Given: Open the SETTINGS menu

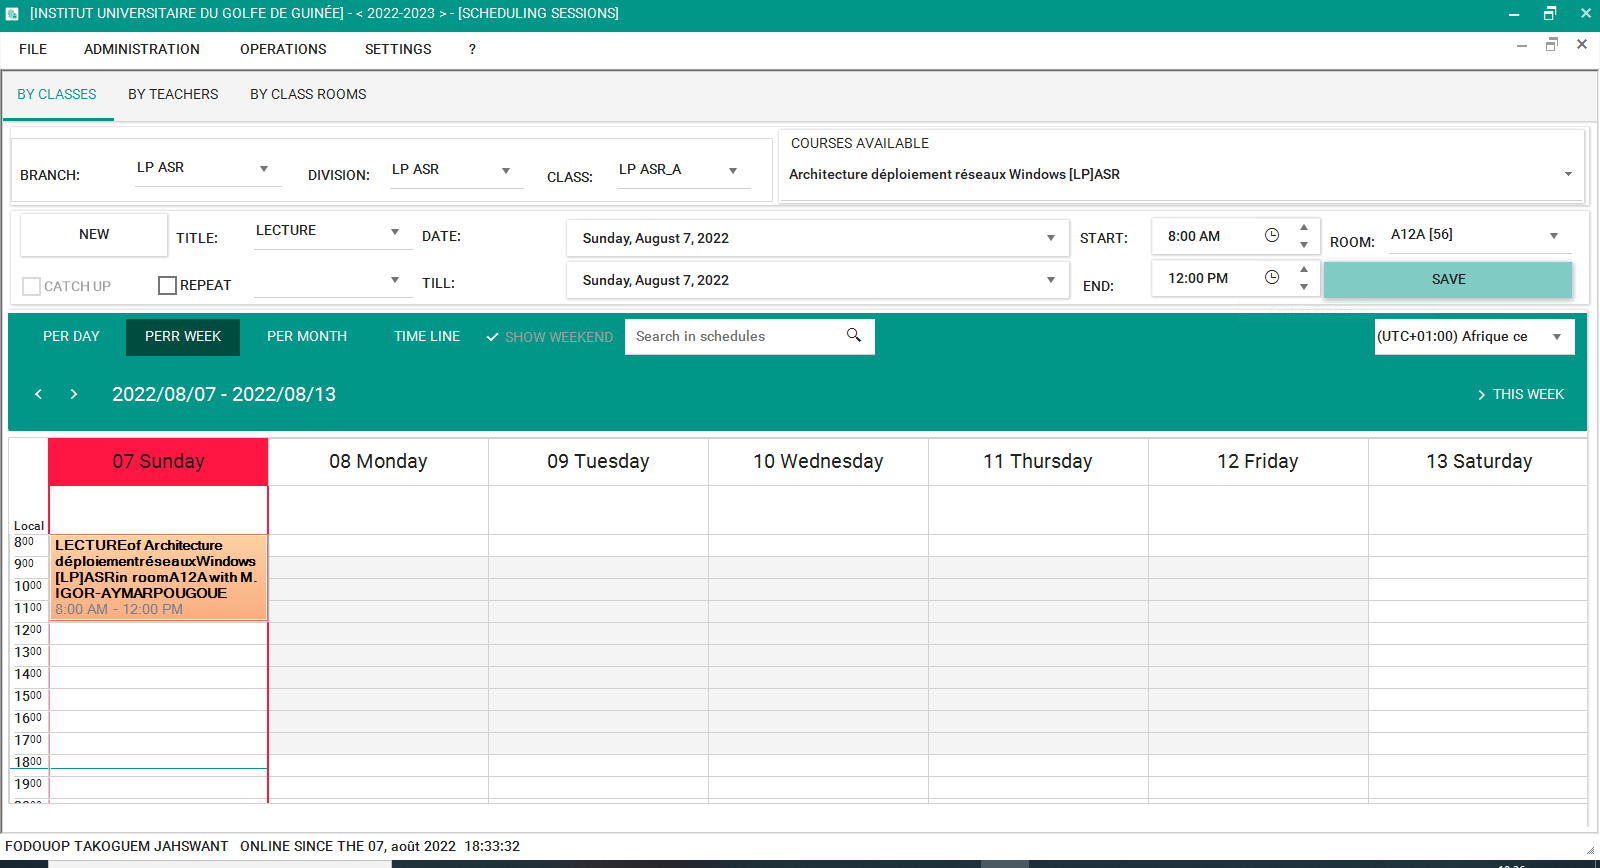Looking at the screenshot, I should pyautogui.click(x=398, y=49).
